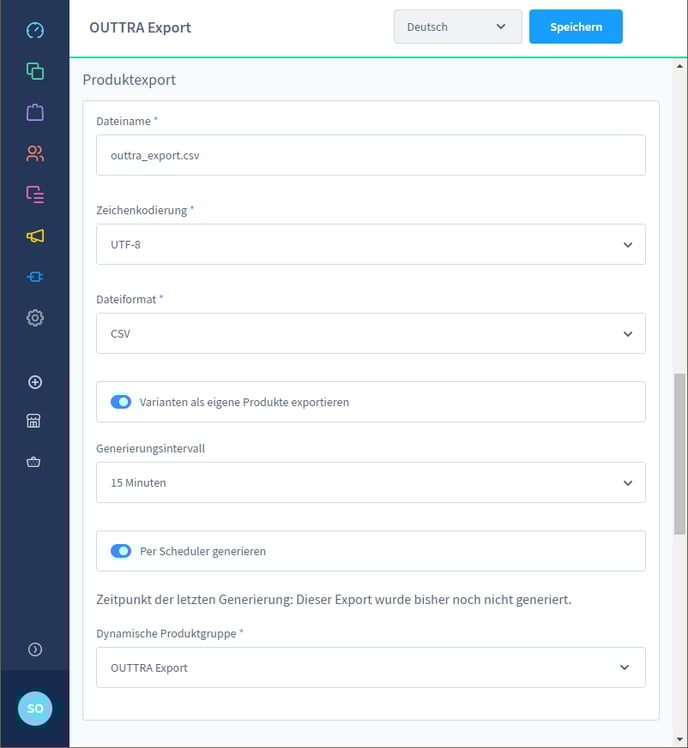
Task: Click the plus circle icon in sidebar
Action: pyautogui.click(x=35, y=382)
